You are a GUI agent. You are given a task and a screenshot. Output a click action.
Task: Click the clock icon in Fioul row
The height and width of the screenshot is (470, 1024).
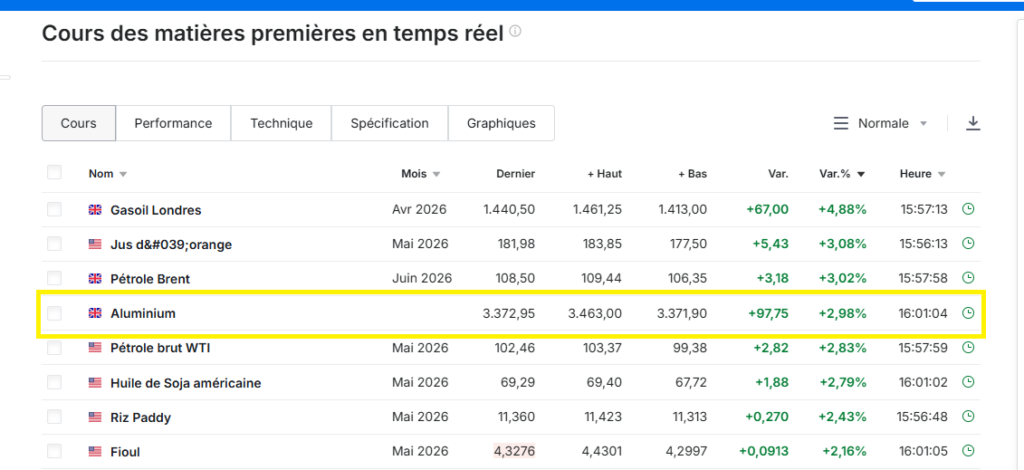click(x=968, y=451)
